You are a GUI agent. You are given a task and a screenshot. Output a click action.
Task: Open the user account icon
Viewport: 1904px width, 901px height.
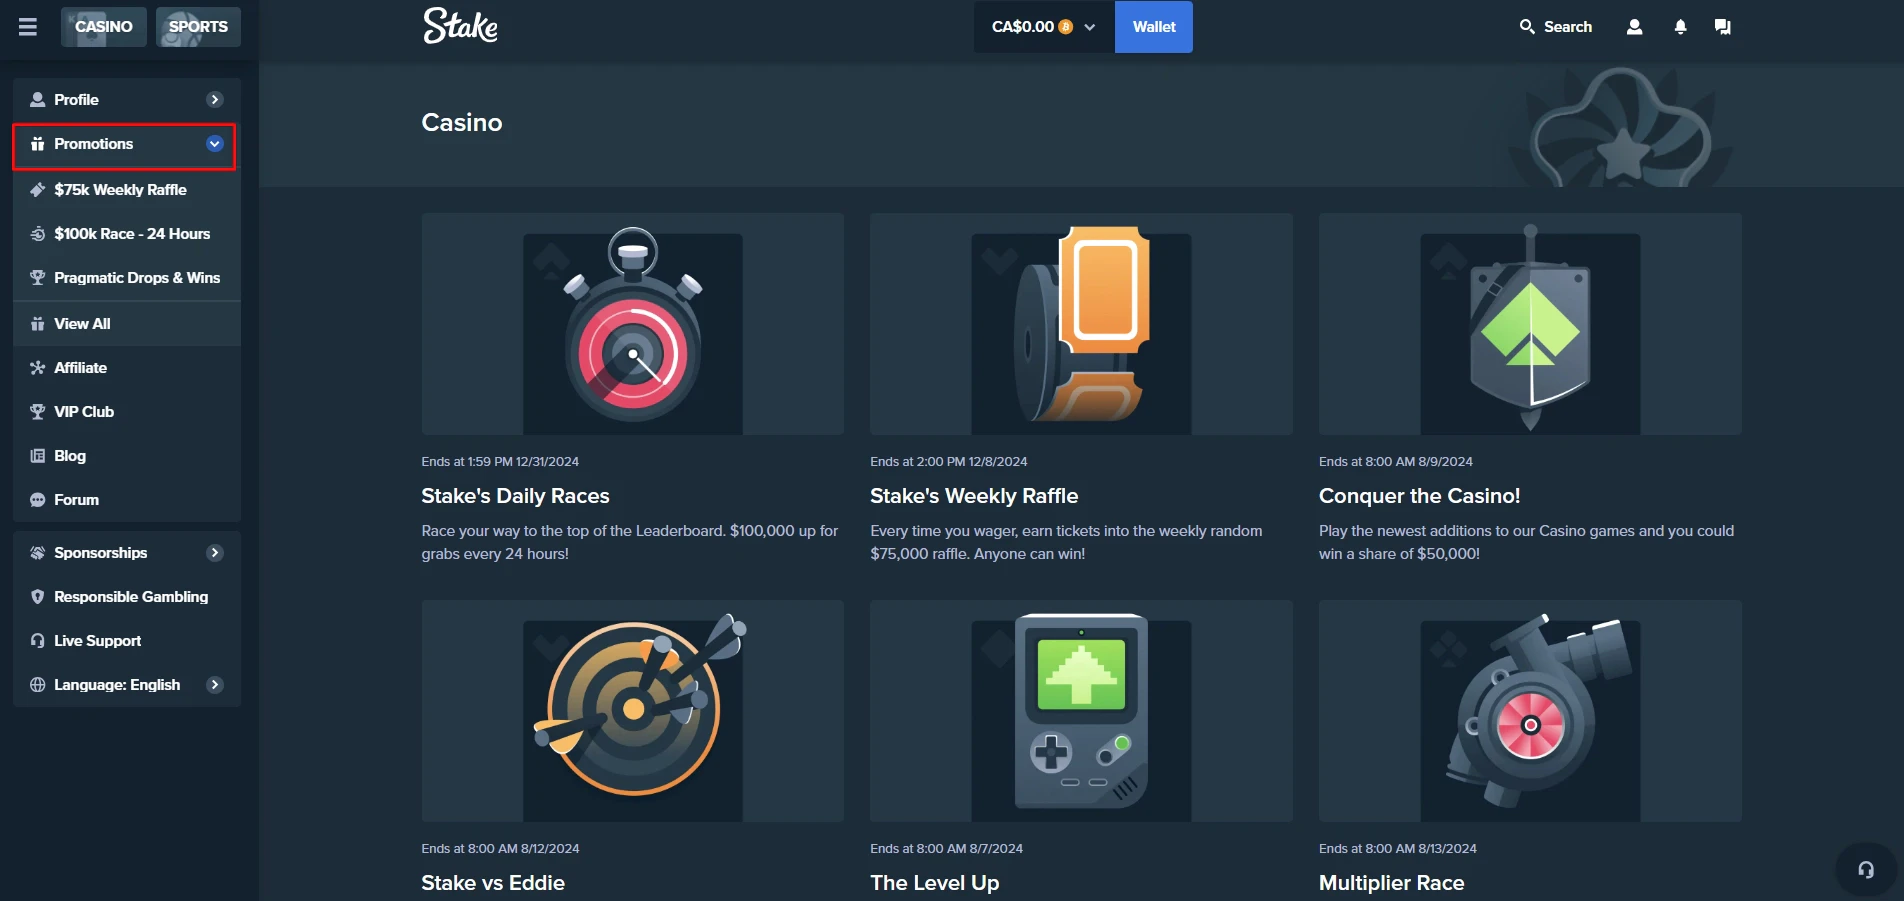coord(1634,27)
